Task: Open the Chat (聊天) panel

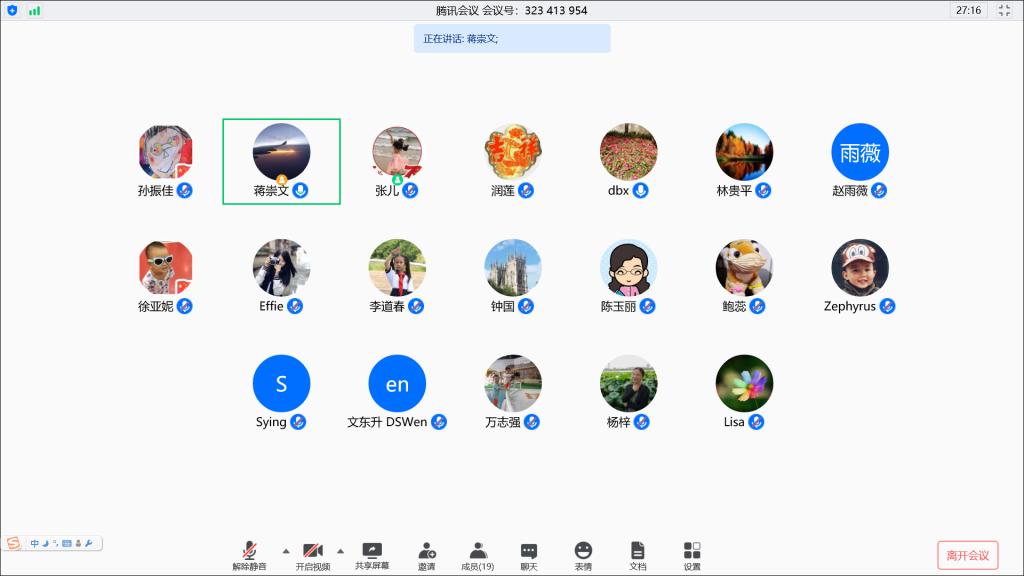Action: tap(529, 551)
